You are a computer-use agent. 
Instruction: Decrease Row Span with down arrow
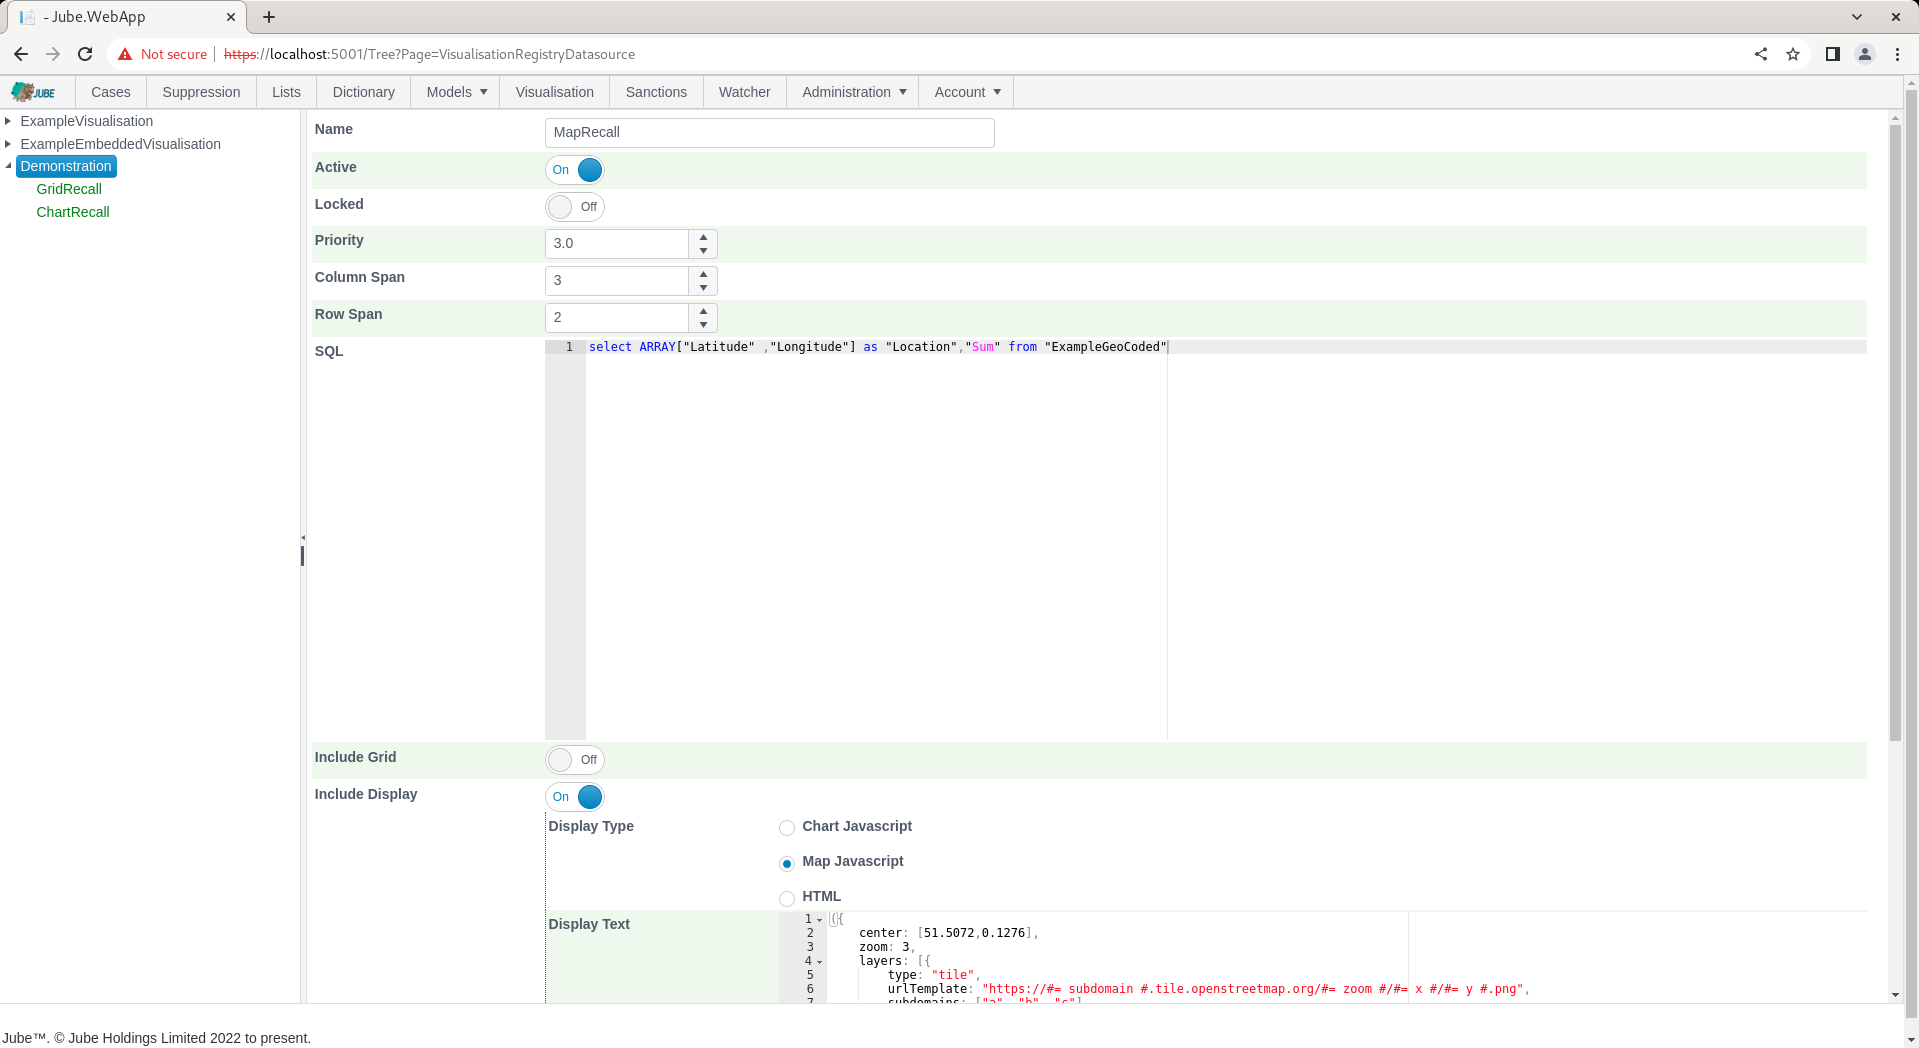[703, 325]
